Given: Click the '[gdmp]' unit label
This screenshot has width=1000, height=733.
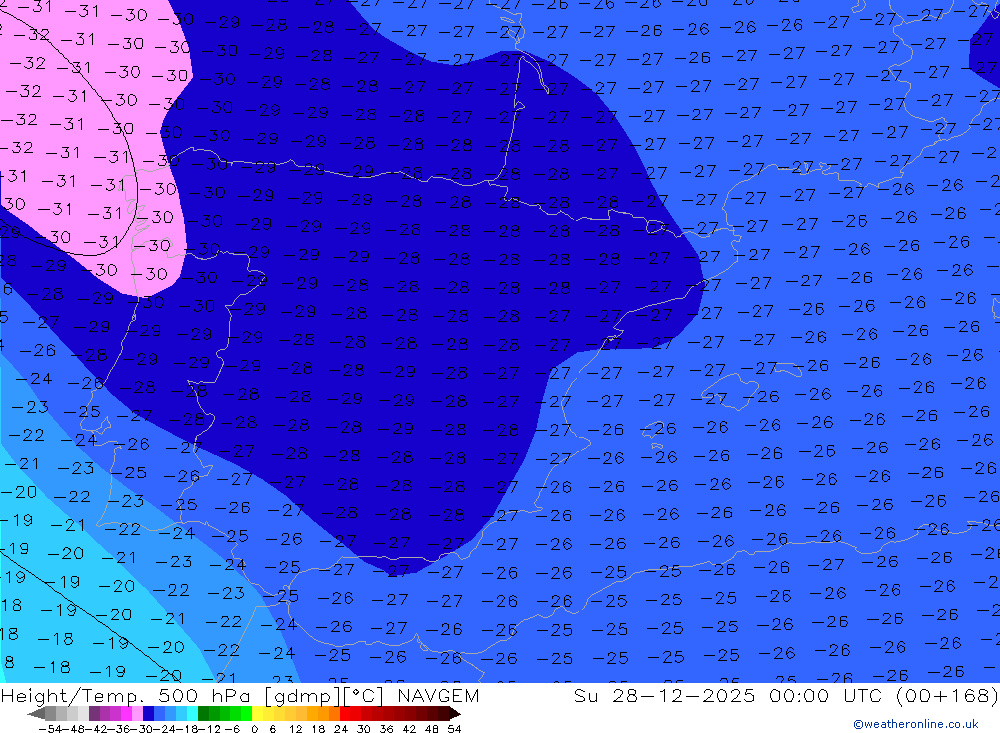Looking at the screenshot, I should click(303, 696).
